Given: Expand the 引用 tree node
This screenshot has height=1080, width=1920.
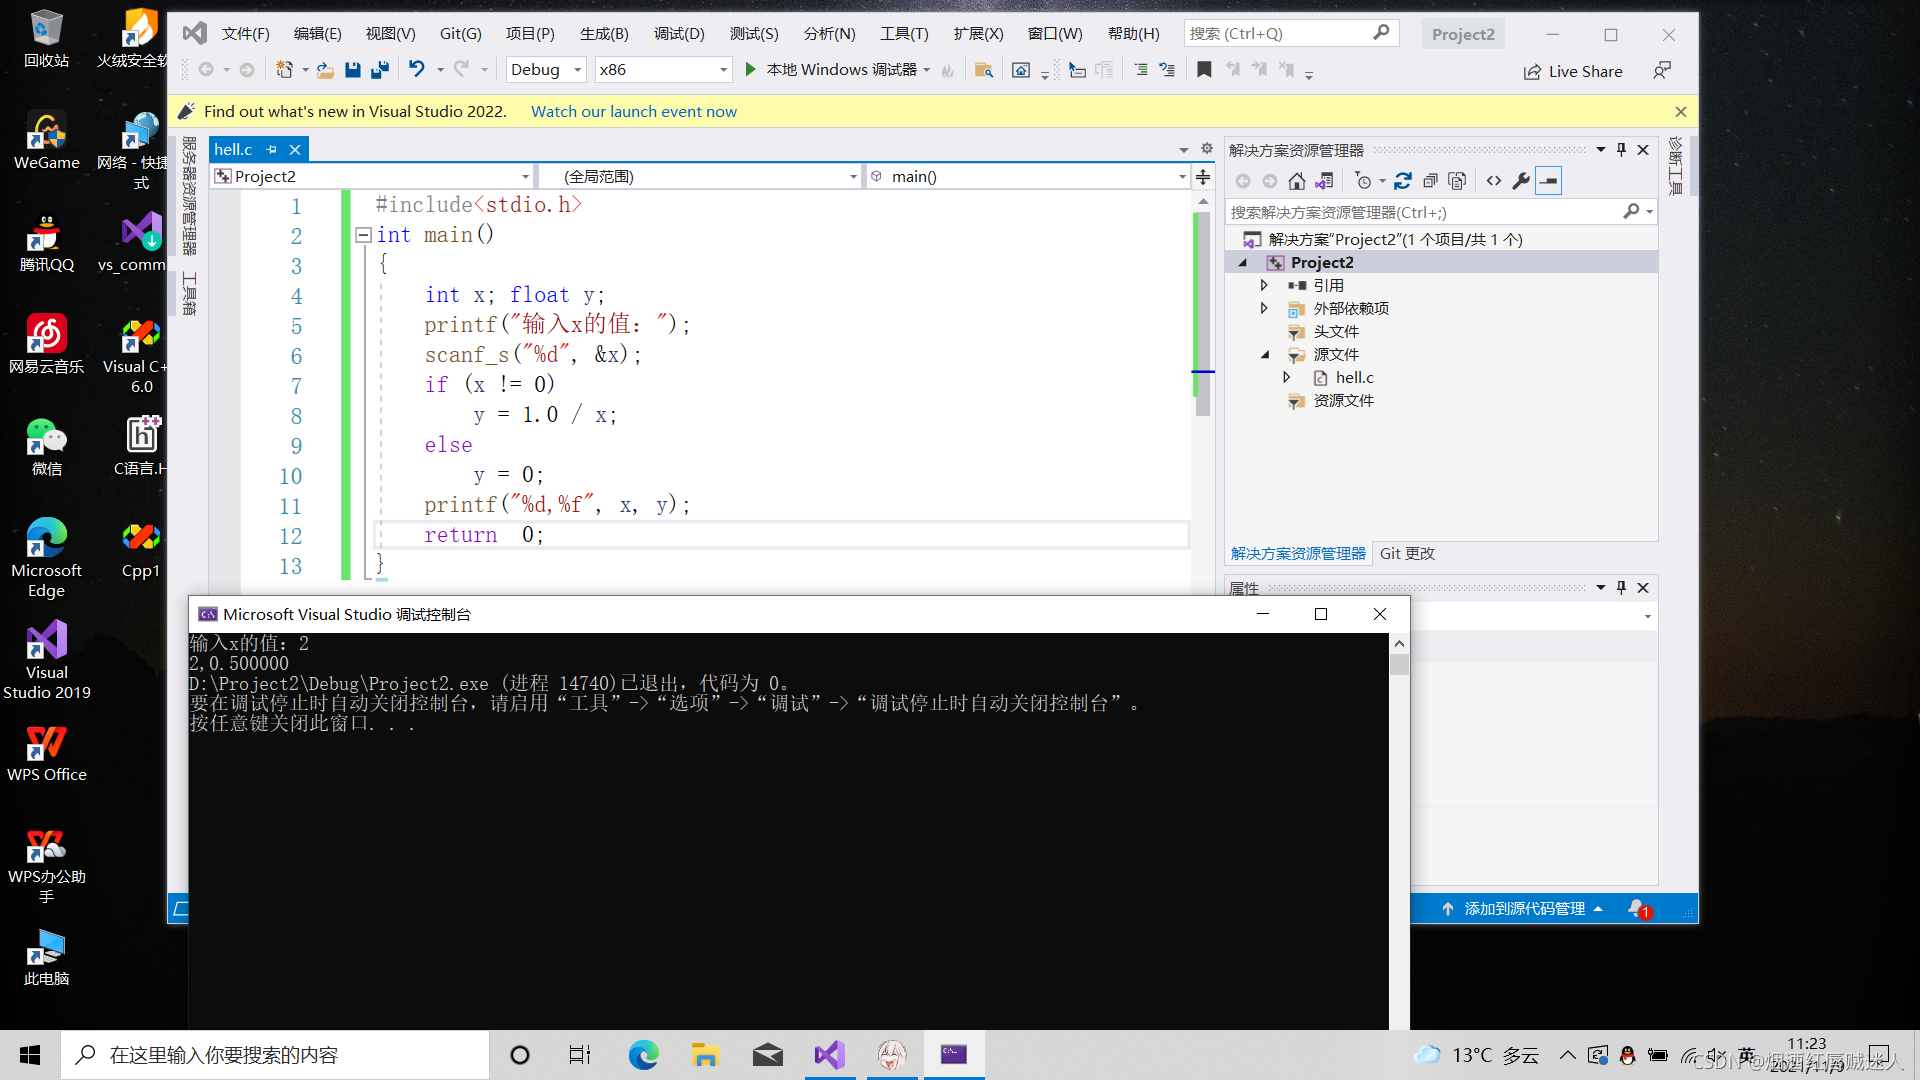Looking at the screenshot, I should point(1264,286).
